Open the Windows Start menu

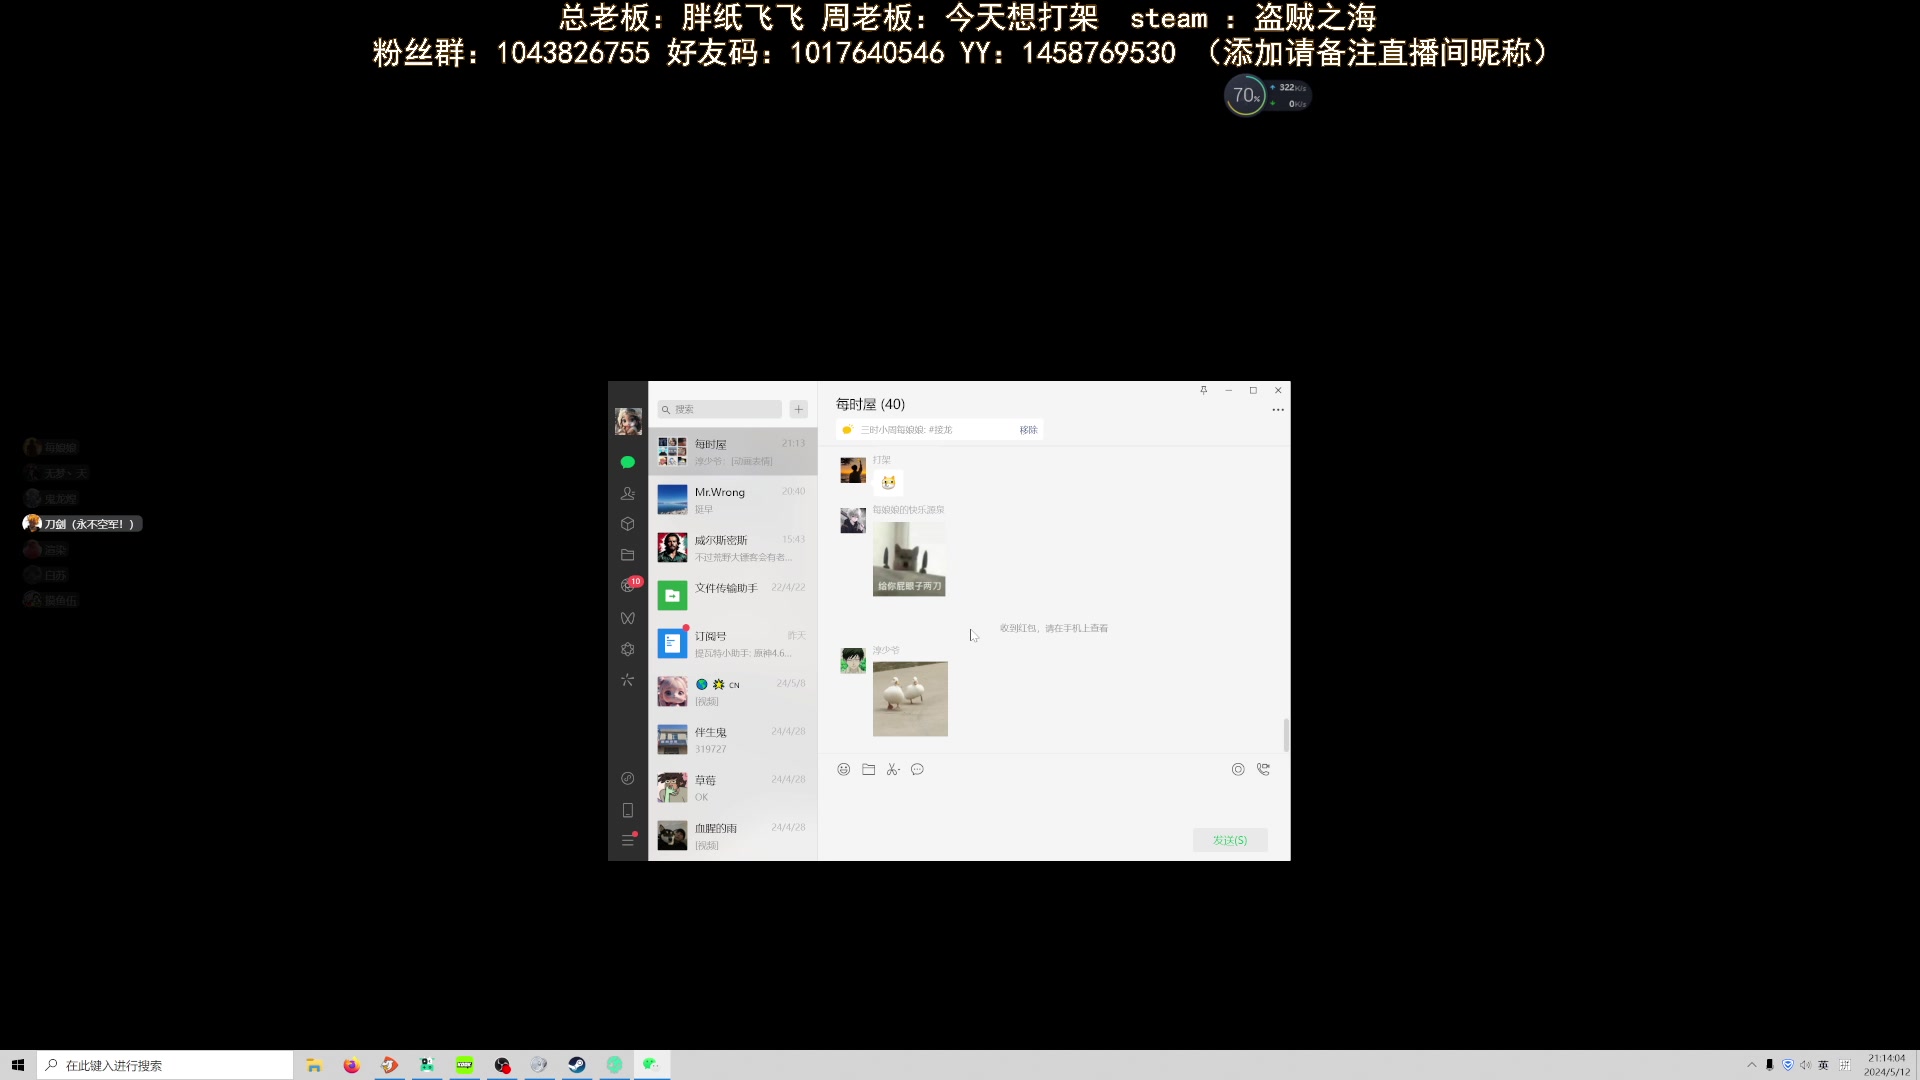[x=18, y=1065]
